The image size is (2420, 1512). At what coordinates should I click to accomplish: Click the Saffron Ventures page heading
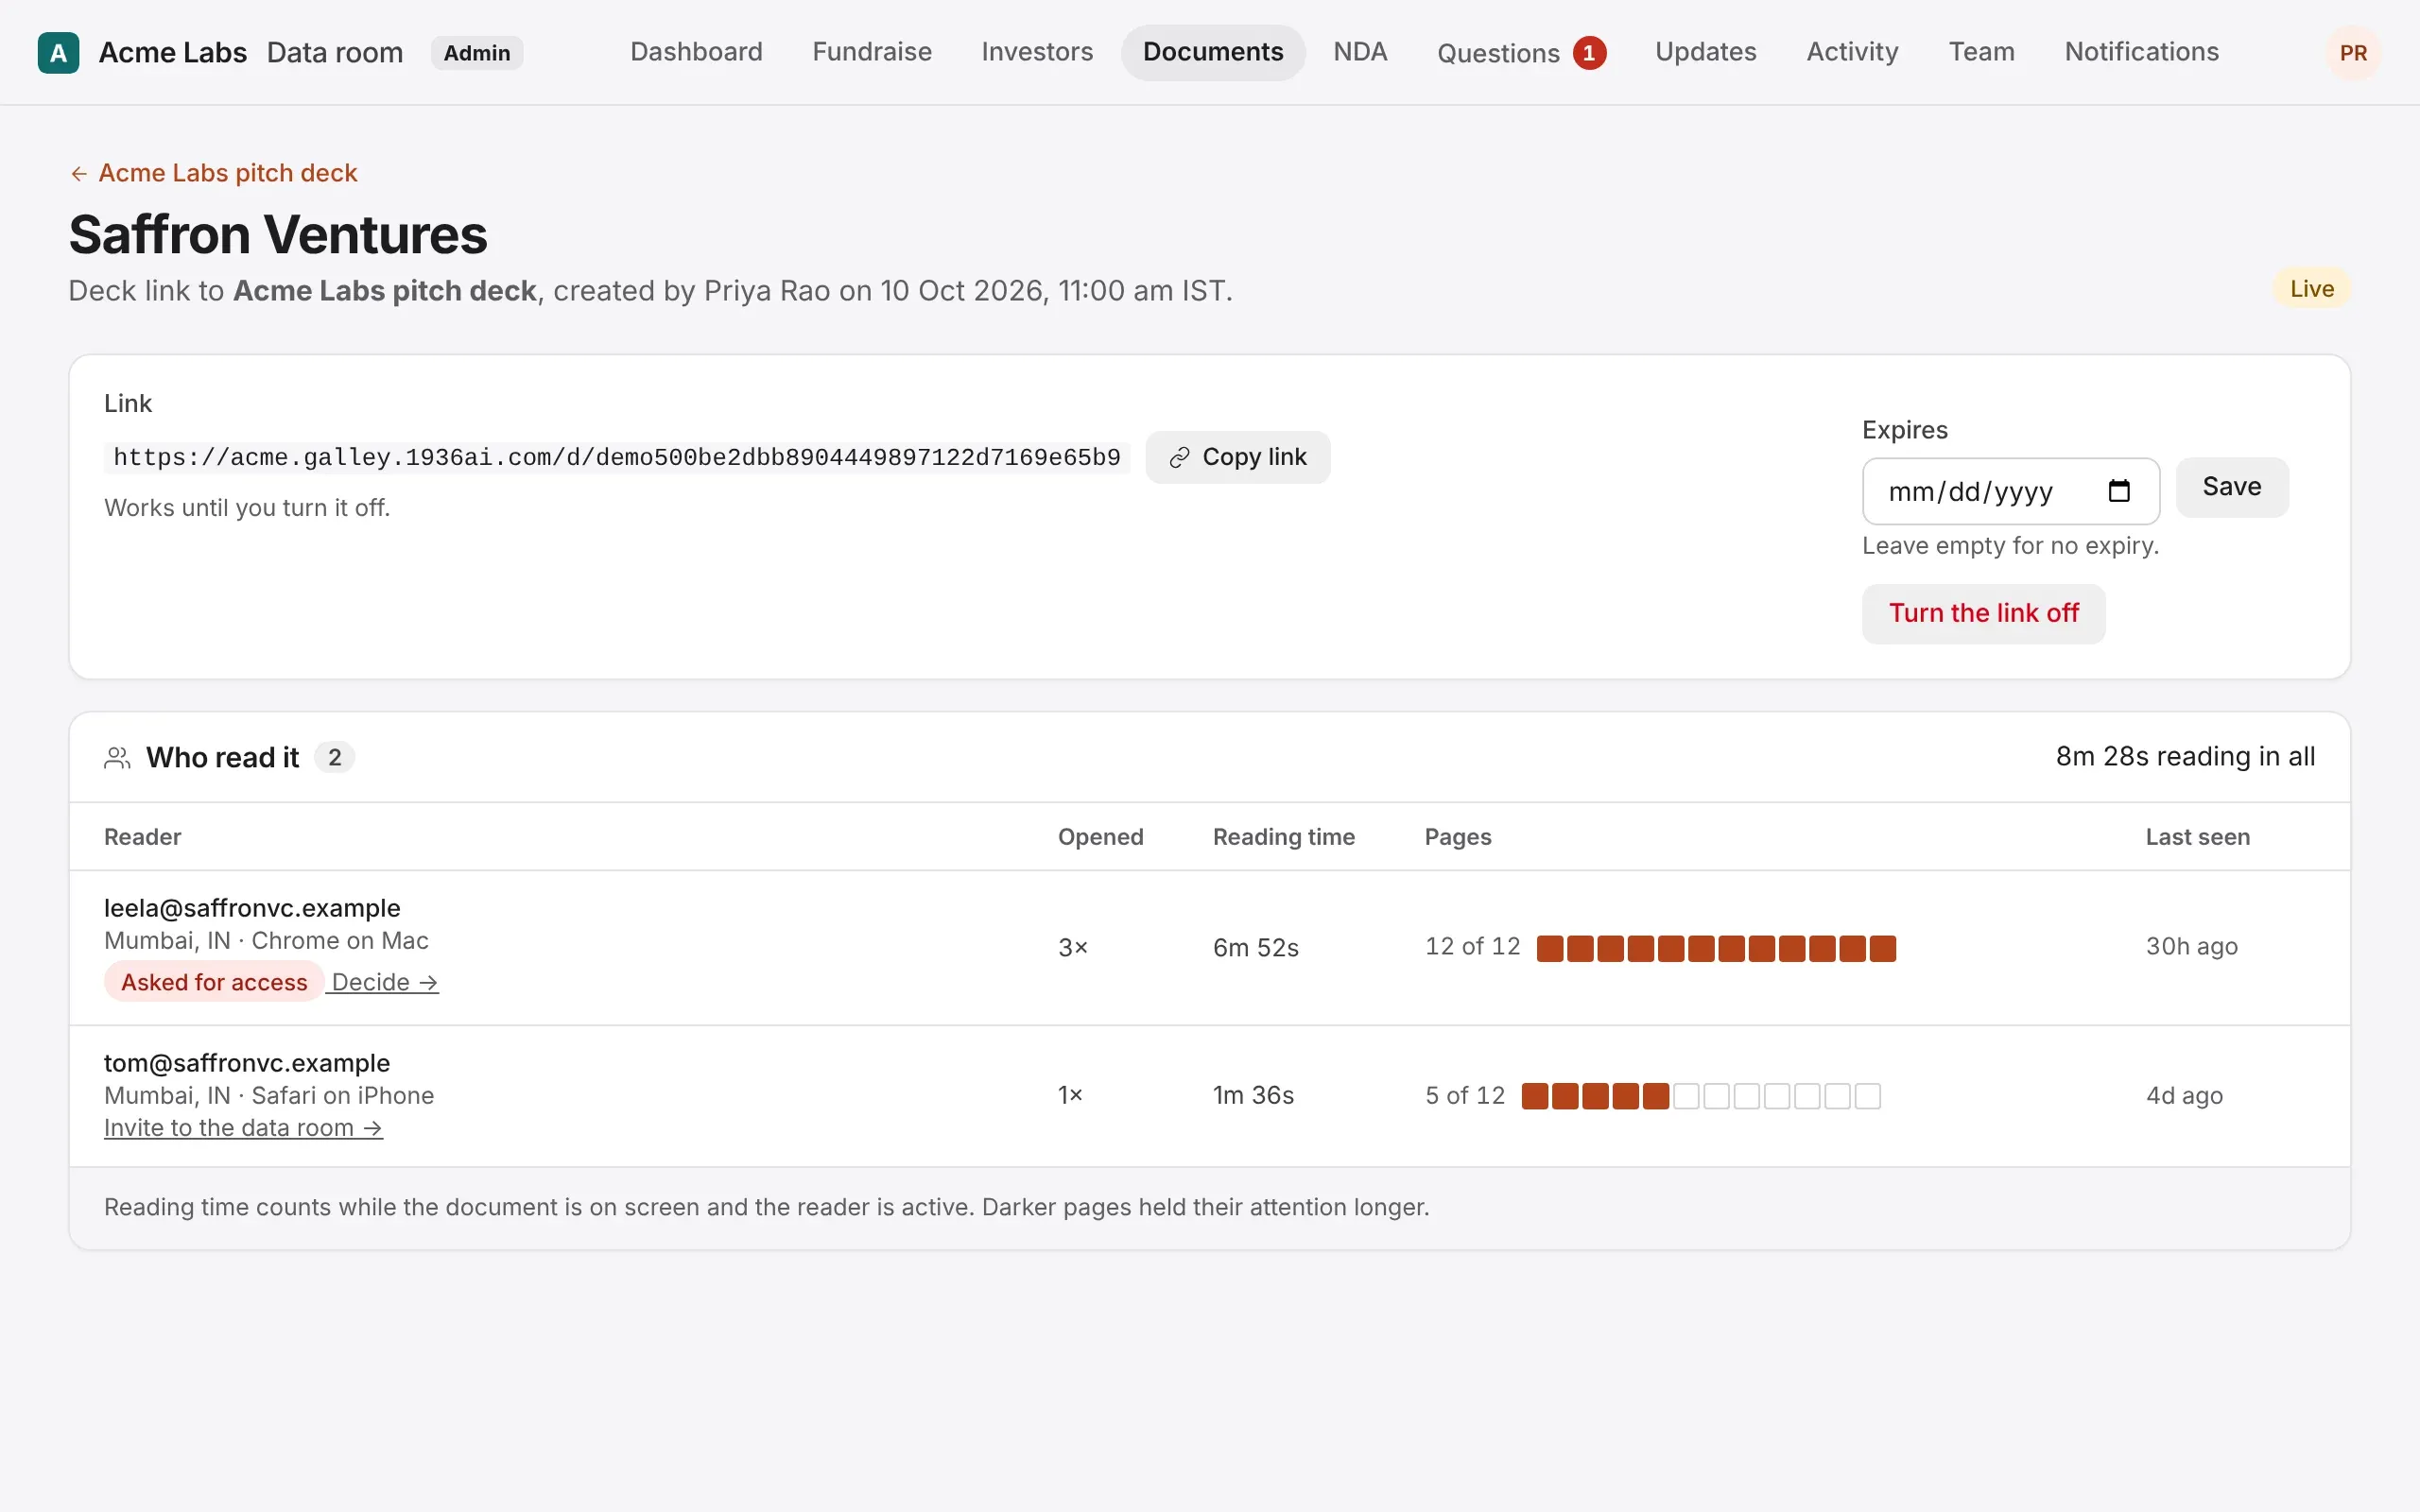[x=278, y=235]
